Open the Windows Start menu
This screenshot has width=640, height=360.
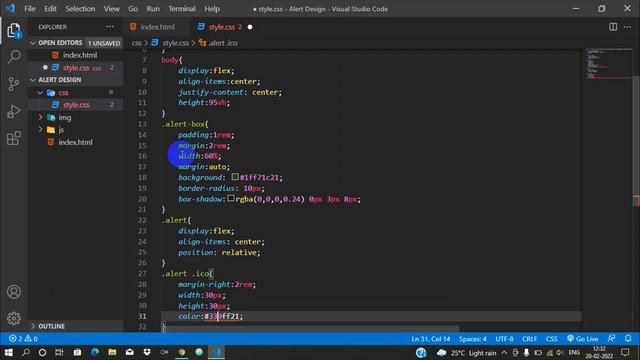(8, 352)
